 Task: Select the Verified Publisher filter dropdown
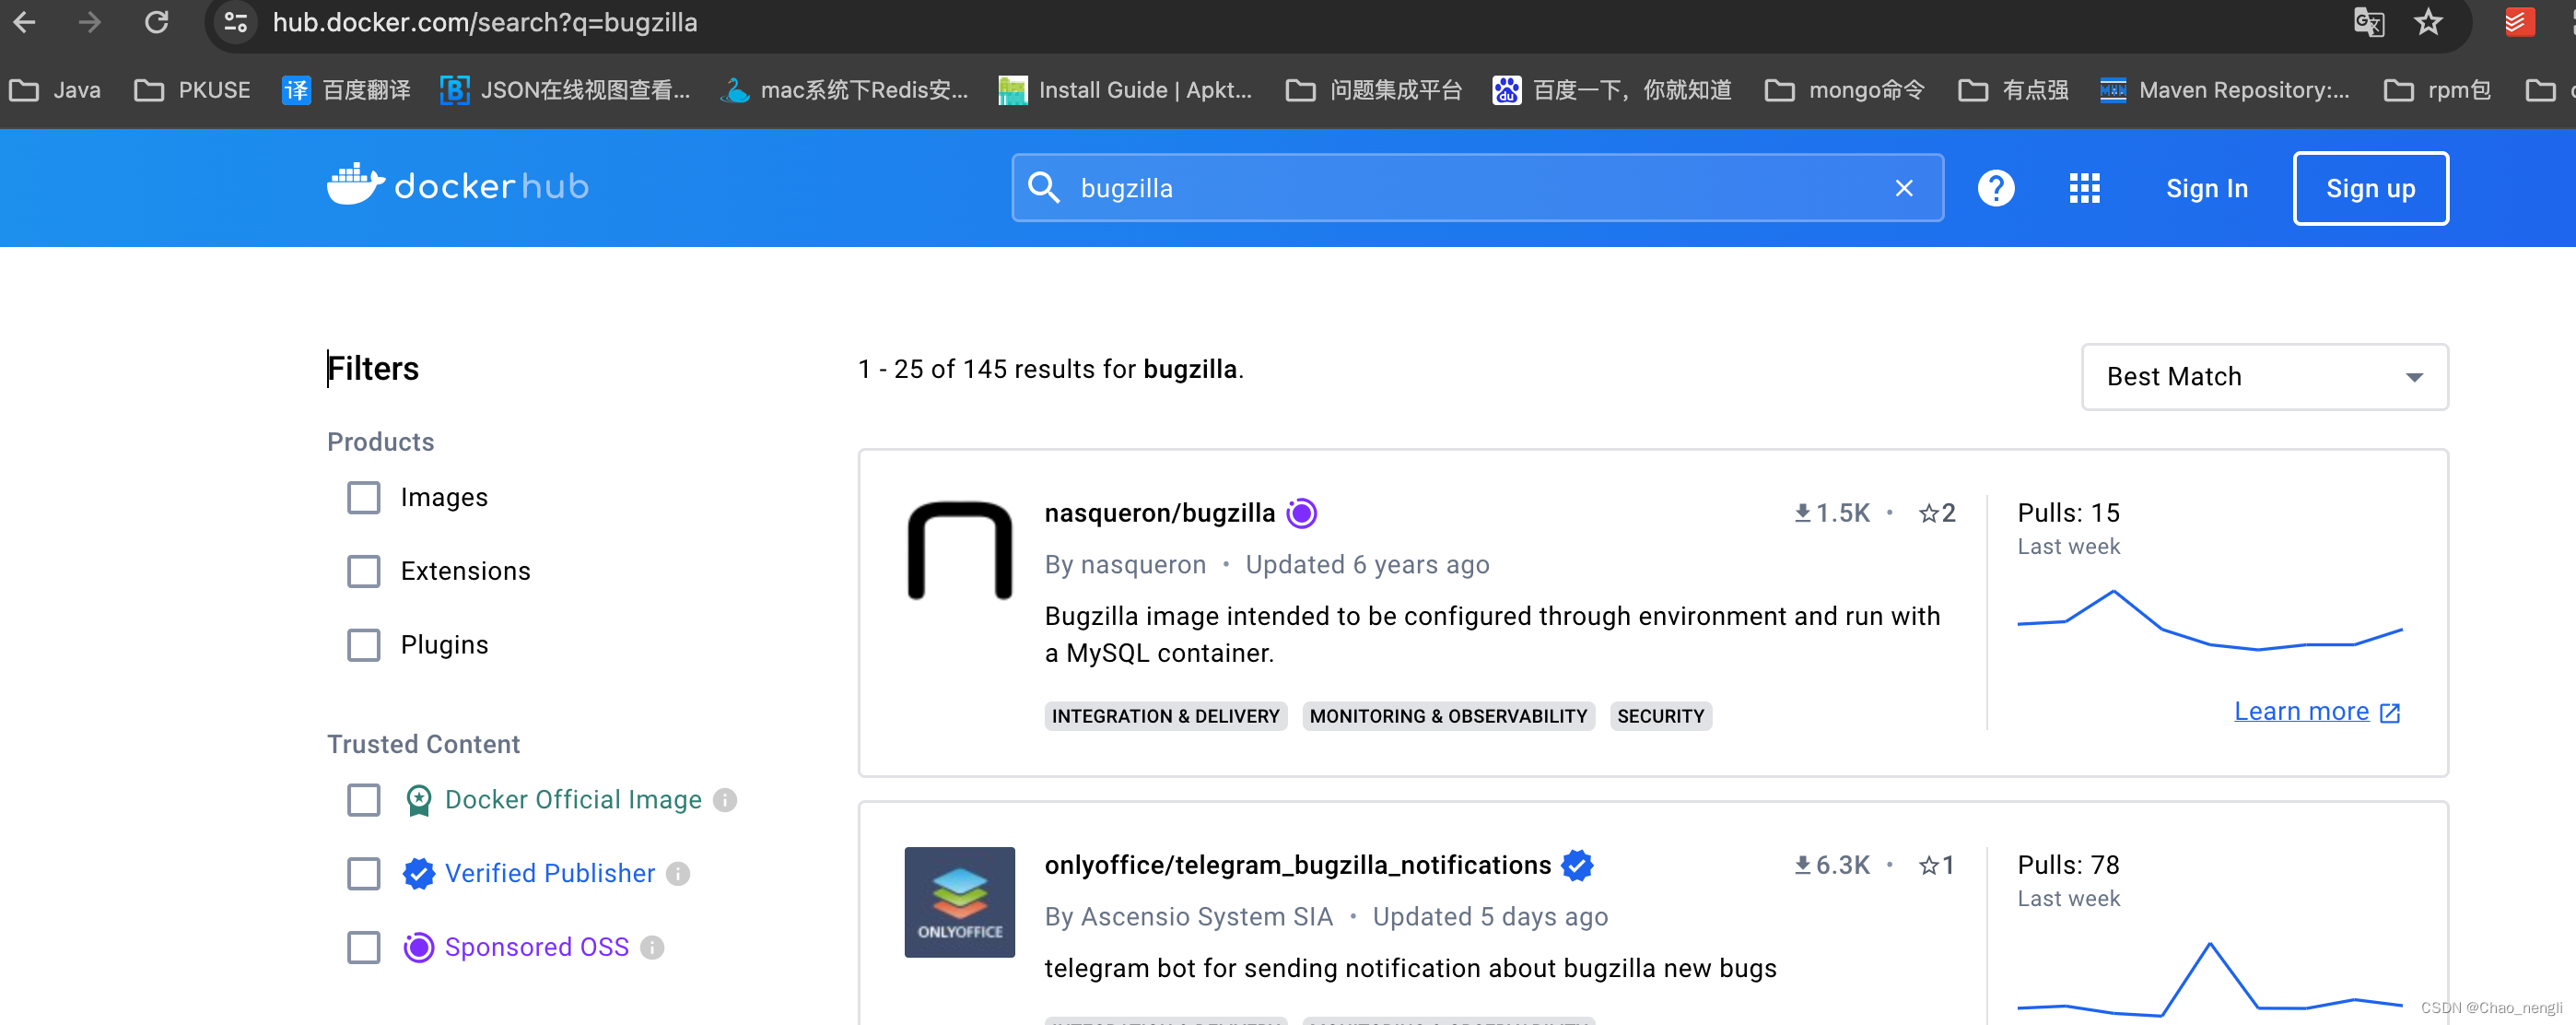pos(365,872)
